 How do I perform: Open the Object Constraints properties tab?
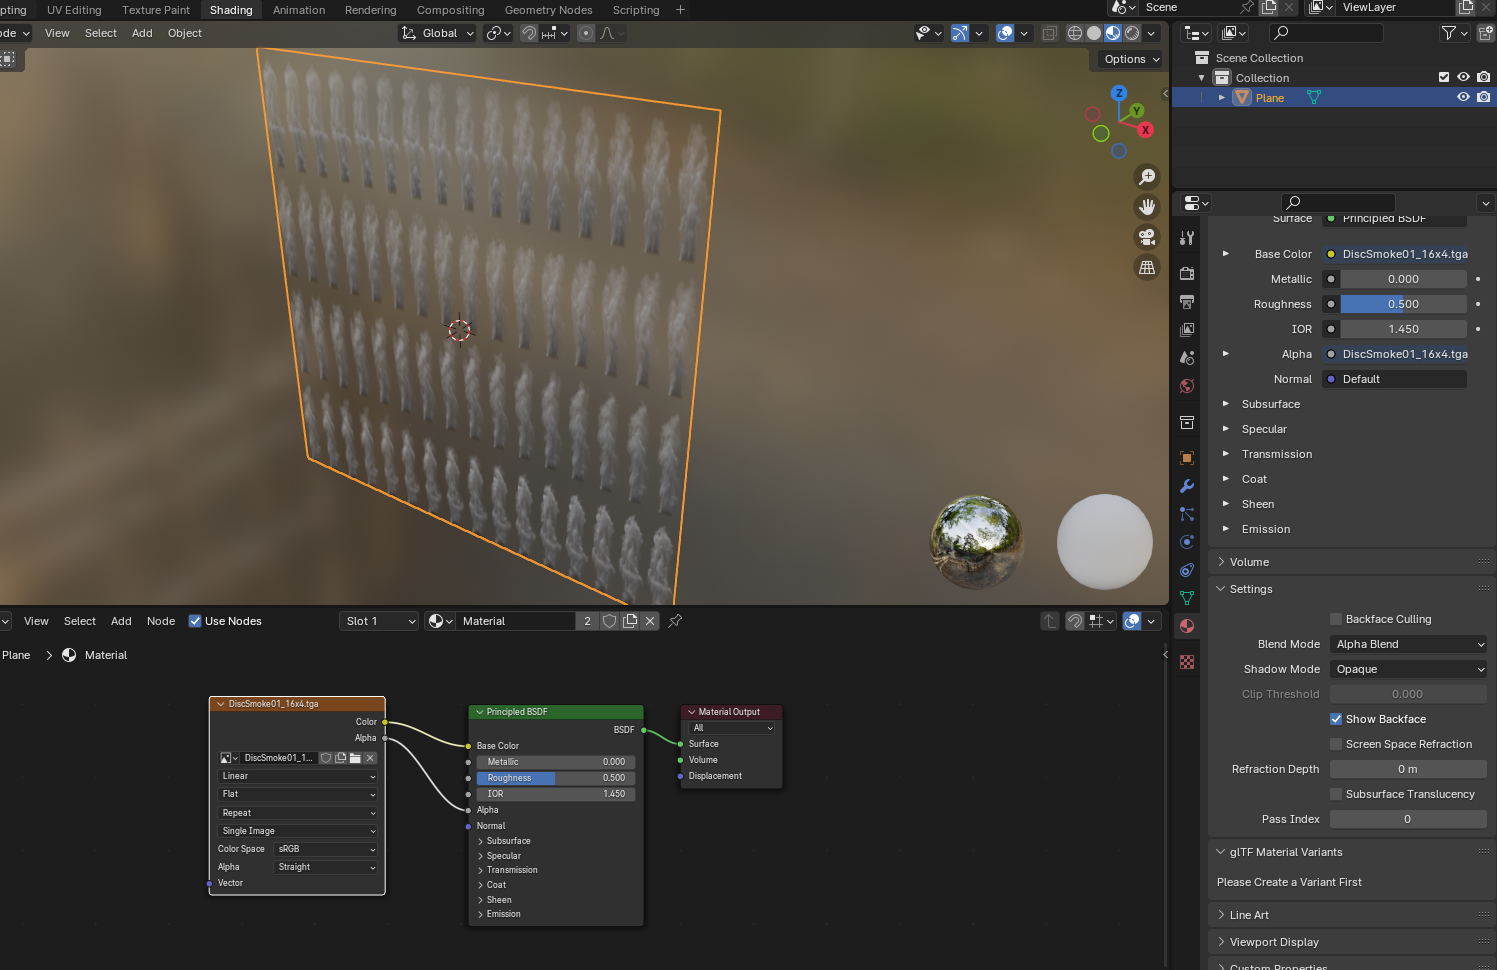pyautogui.click(x=1187, y=570)
